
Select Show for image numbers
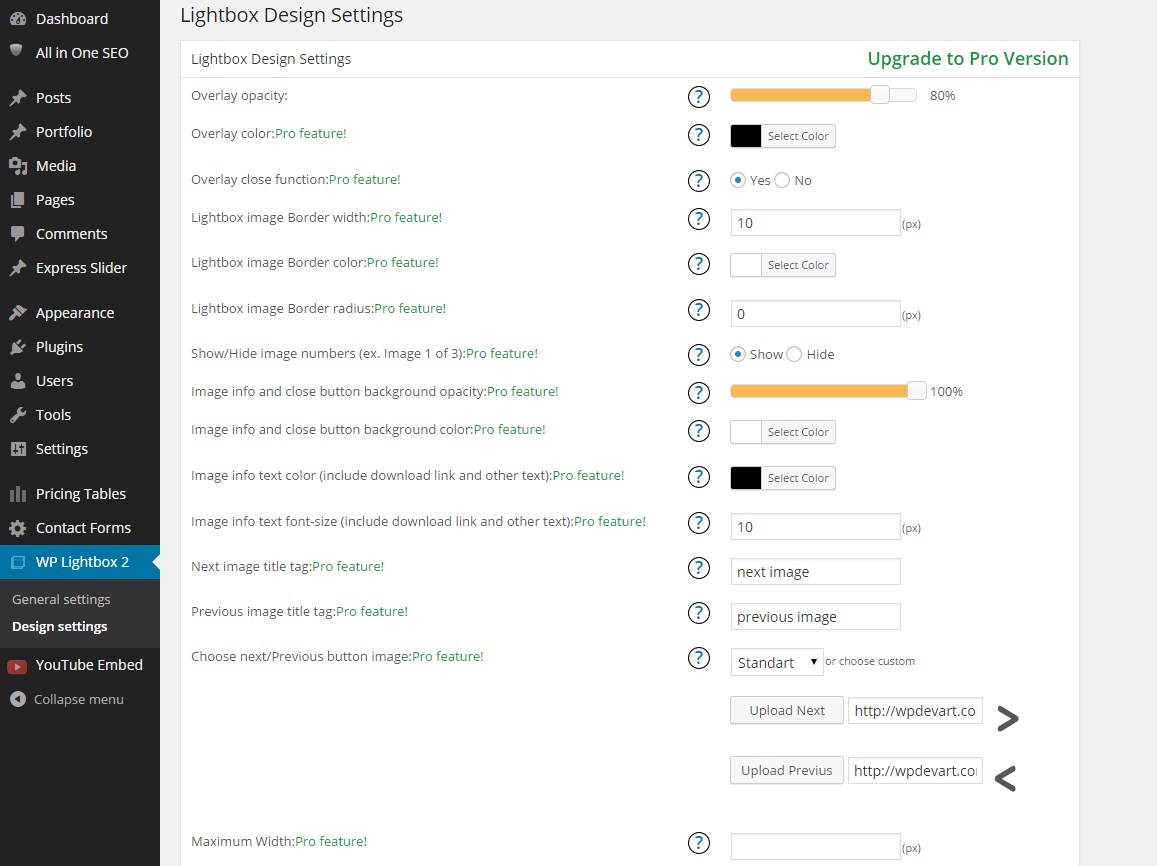[x=737, y=354]
